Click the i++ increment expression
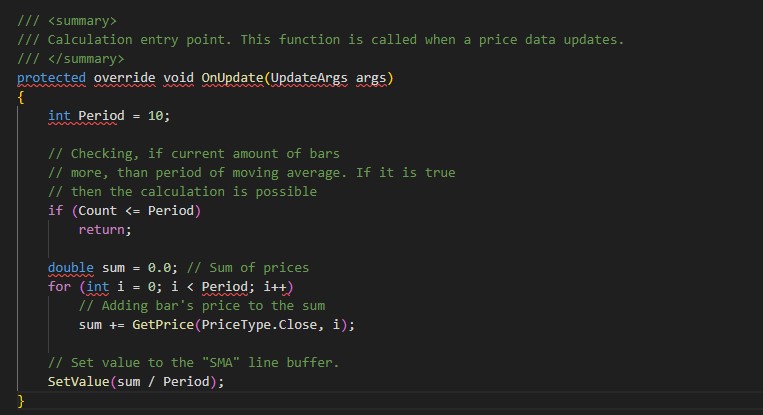 click(x=275, y=287)
